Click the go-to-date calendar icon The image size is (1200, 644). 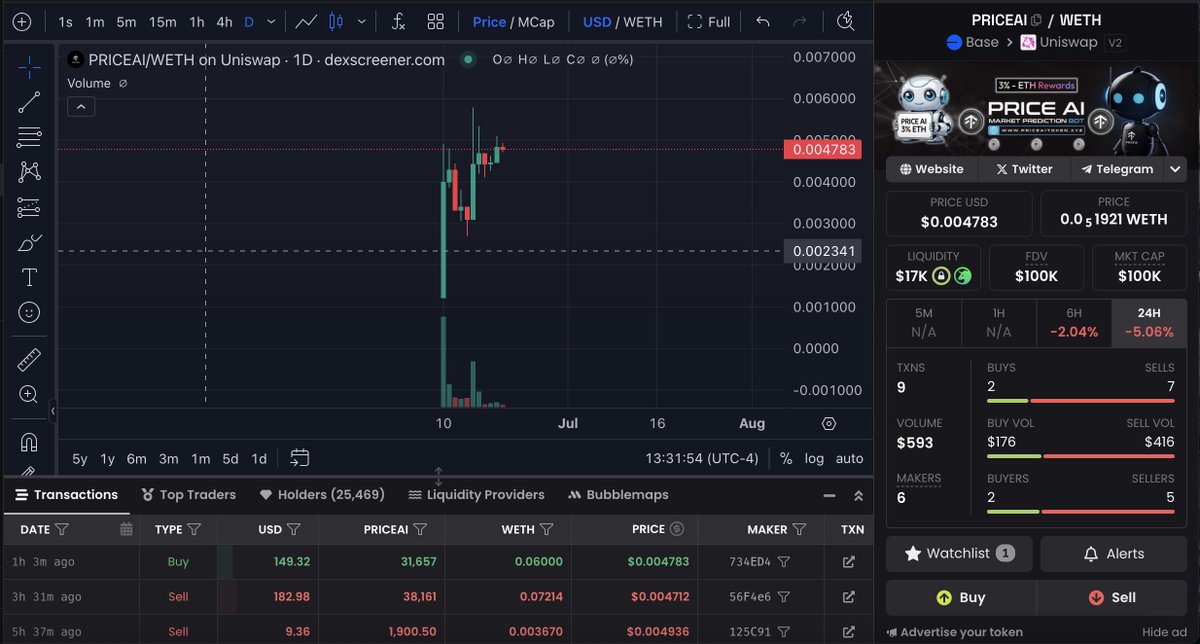tap(299, 458)
